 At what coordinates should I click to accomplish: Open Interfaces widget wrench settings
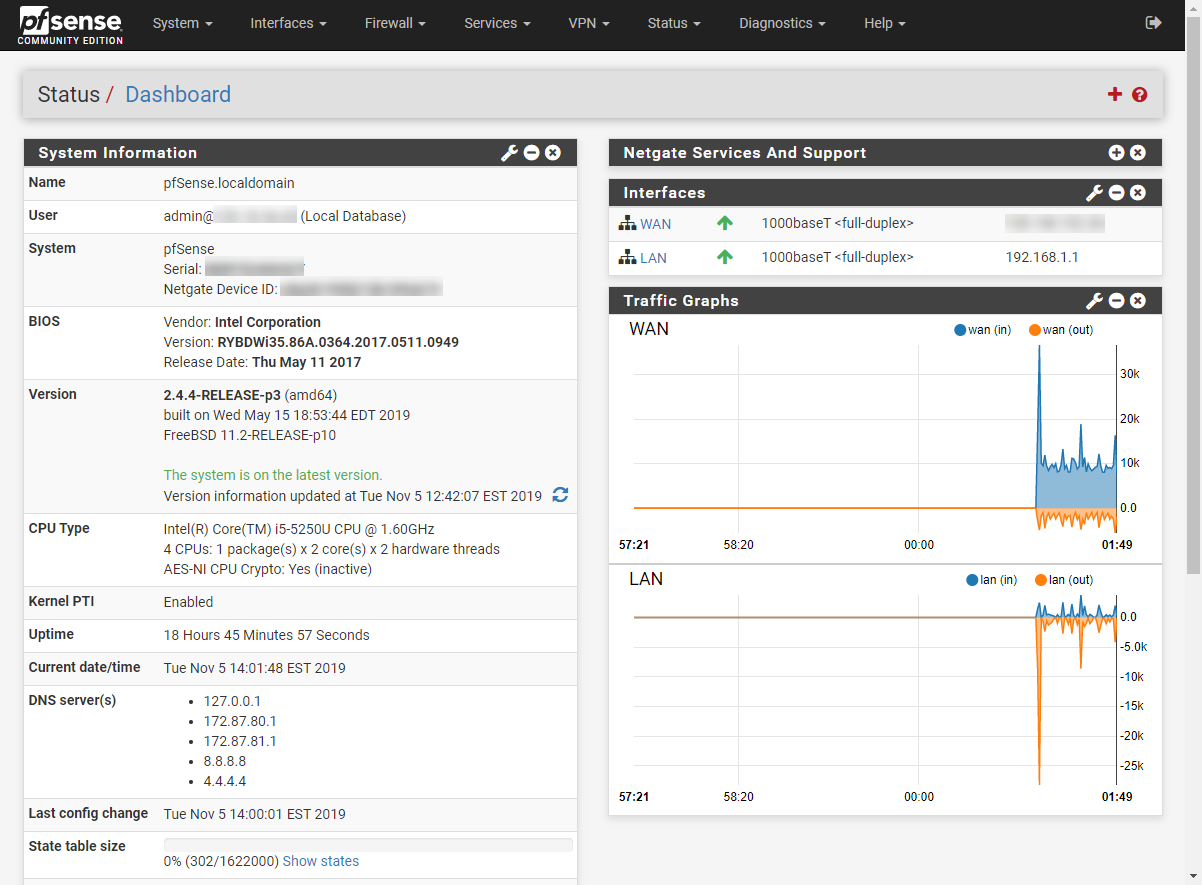[1095, 193]
